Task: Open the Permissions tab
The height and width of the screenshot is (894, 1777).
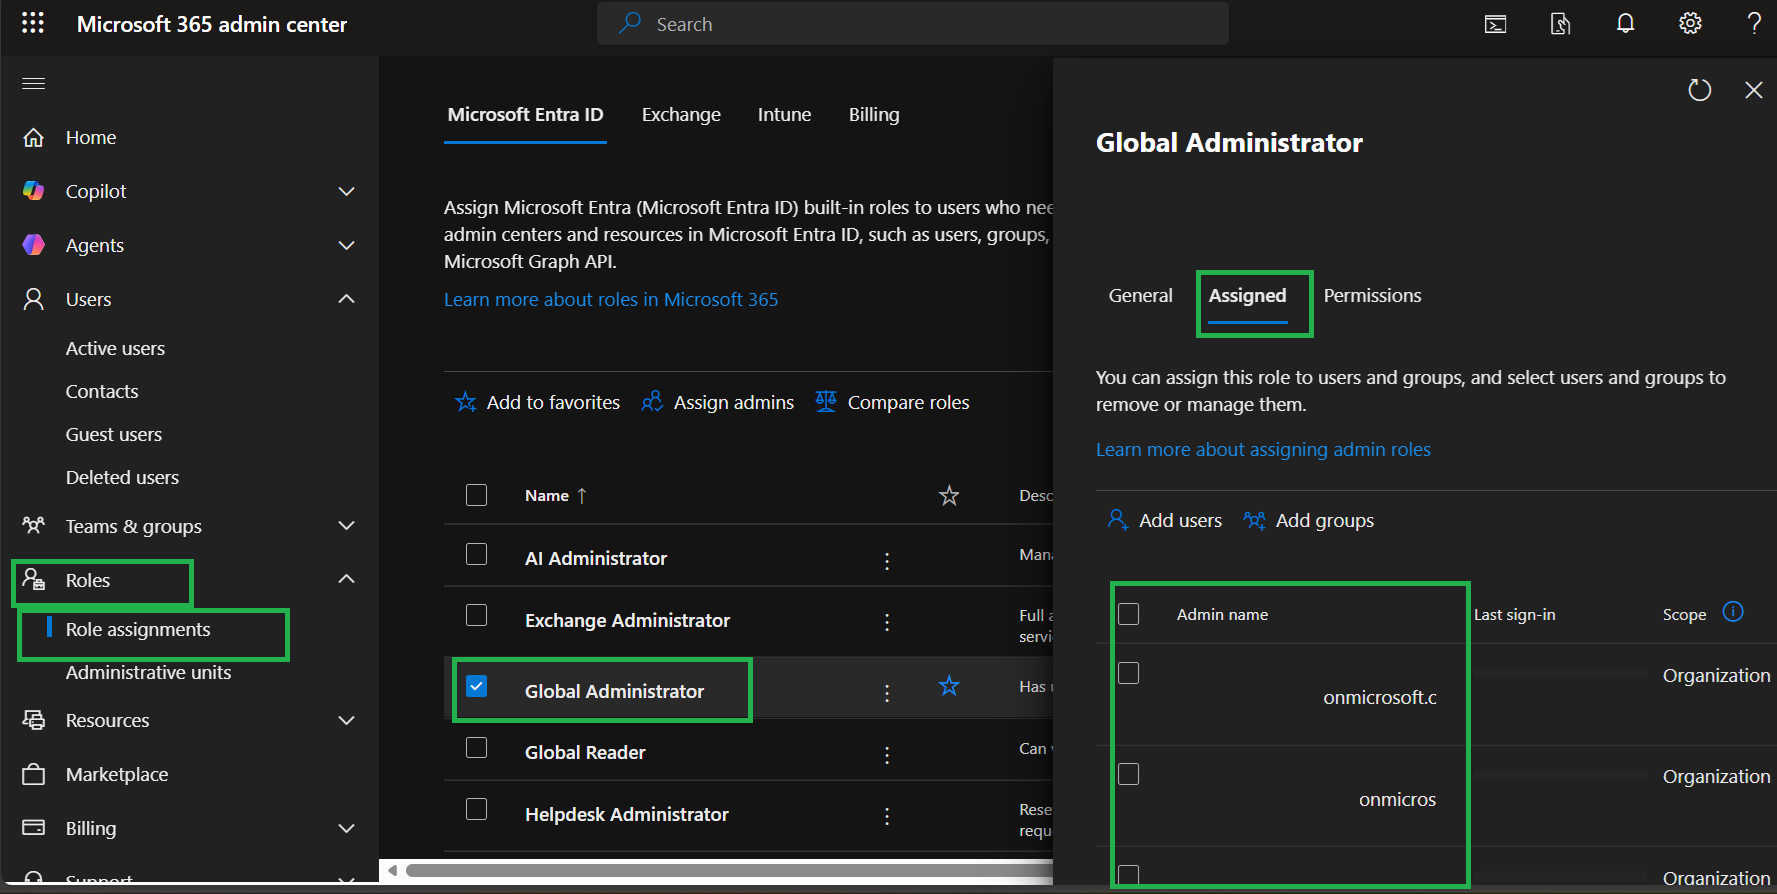Action: point(1372,296)
